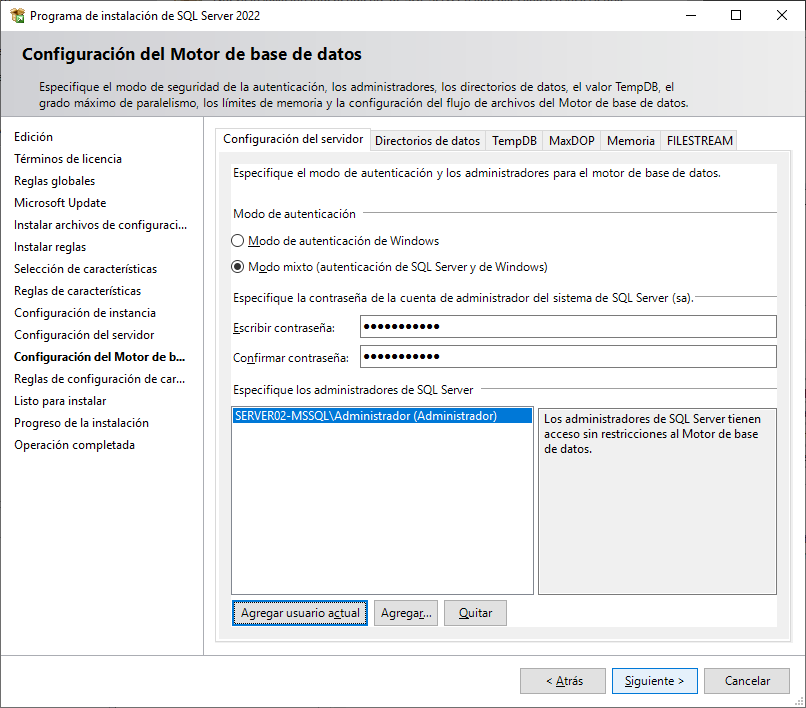Click Configuración del servidor sidebar step
This screenshot has width=806, height=708.
[x=84, y=335]
